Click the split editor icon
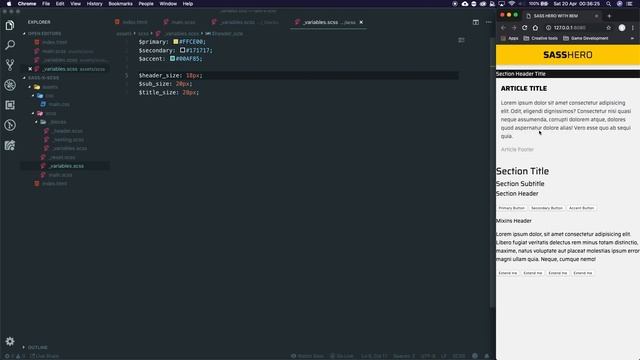This screenshot has width=640, height=360. [476, 22]
